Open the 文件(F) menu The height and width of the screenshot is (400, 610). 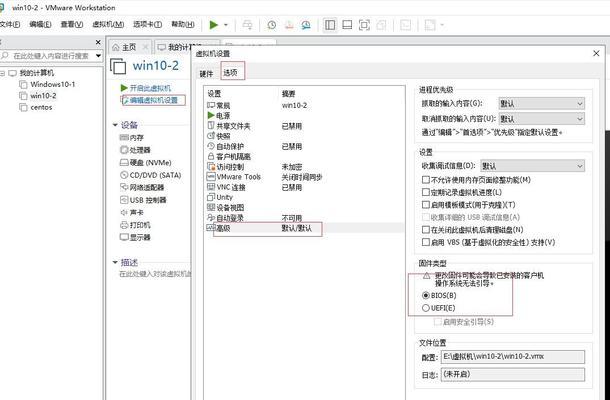click(x=9, y=25)
